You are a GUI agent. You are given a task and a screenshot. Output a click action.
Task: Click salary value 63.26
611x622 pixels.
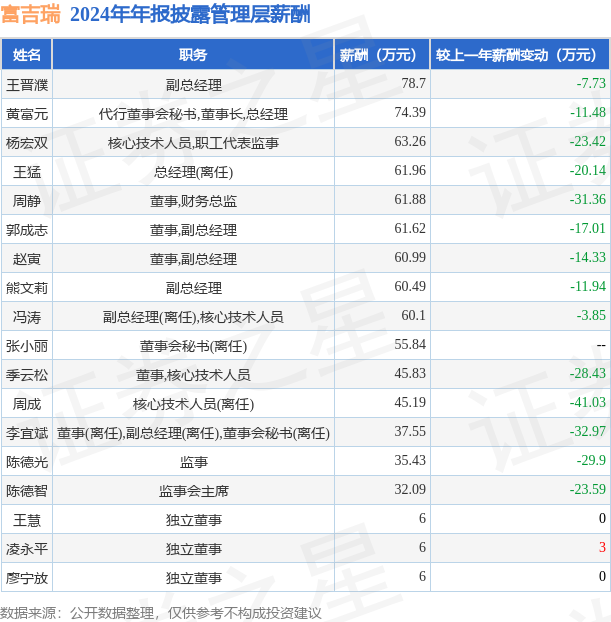tap(410, 141)
